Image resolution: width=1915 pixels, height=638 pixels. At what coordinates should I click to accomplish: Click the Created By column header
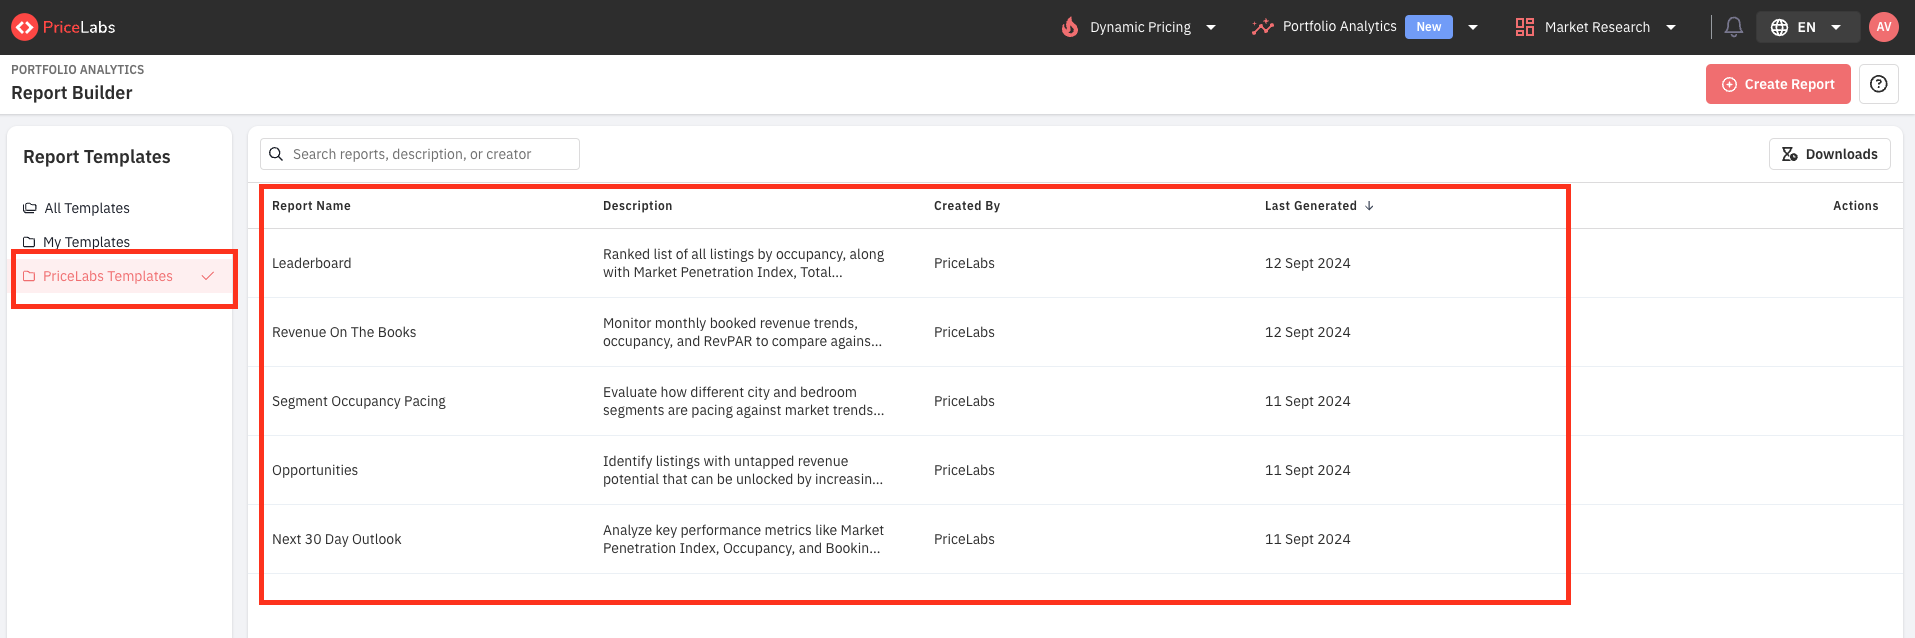click(967, 206)
